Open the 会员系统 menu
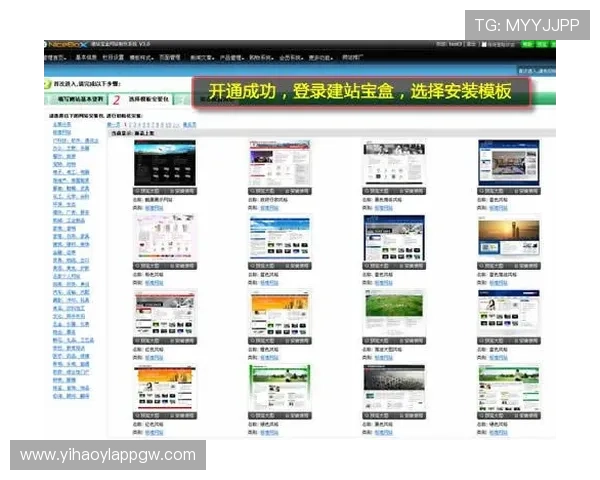The height and width of the screenshot is (480, 600). [x=291, y=58]
